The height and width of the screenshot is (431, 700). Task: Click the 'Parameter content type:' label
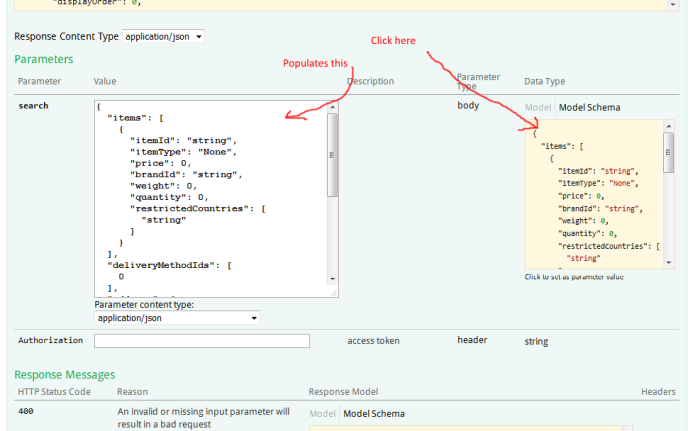pos(144,305)
